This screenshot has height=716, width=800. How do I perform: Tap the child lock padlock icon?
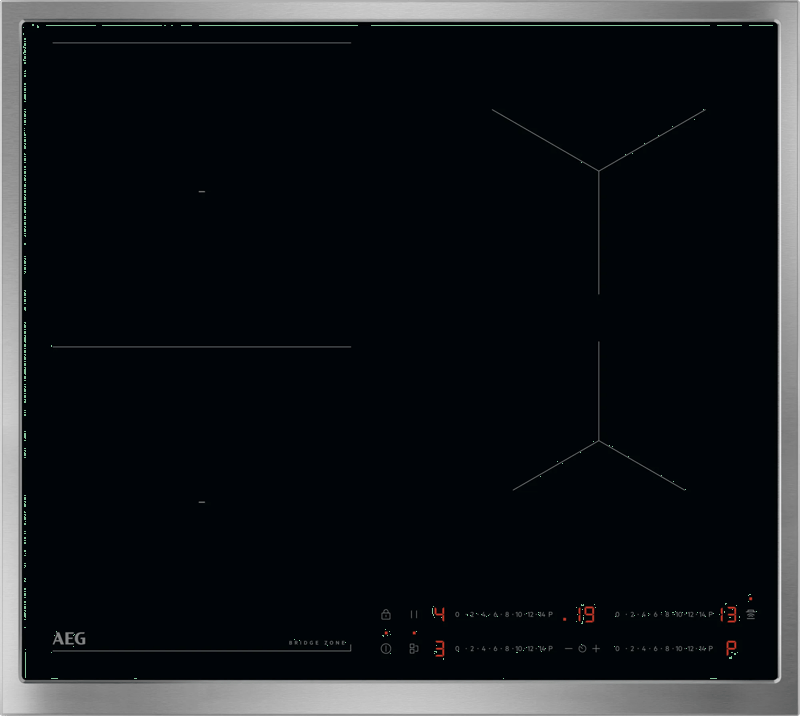386,614
